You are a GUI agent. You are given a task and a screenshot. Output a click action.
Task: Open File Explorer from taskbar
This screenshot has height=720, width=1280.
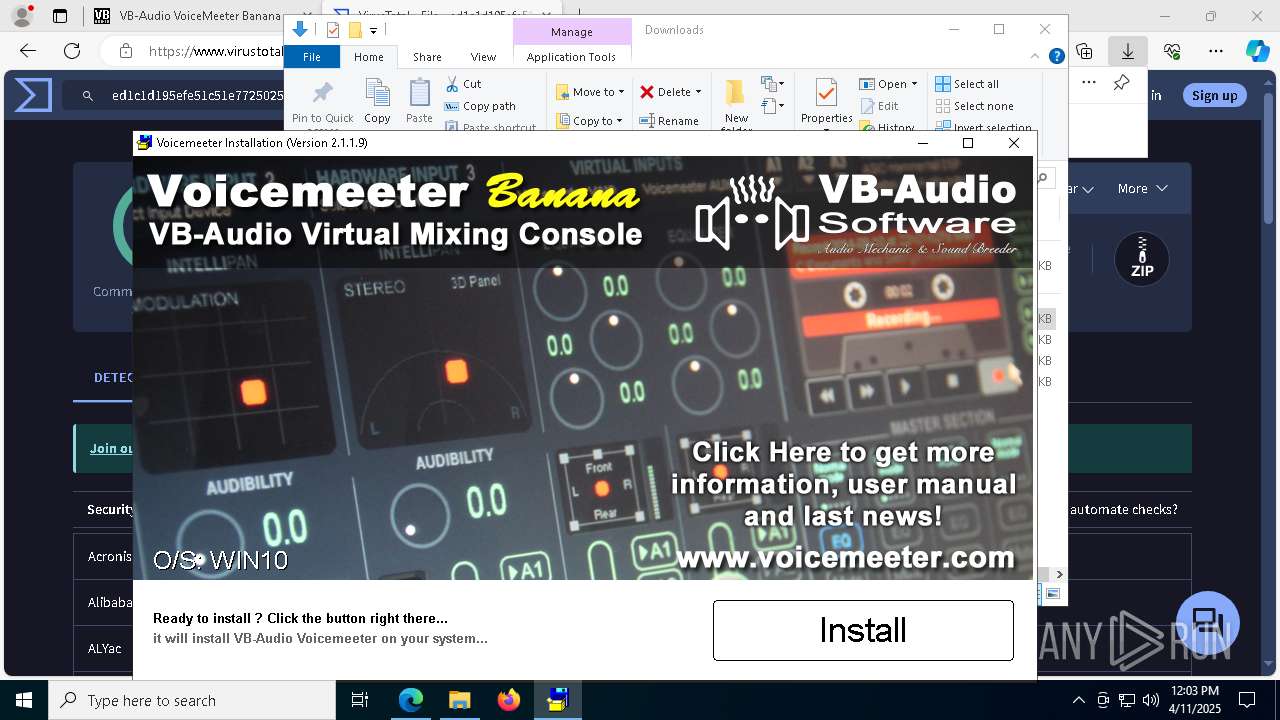point(459,700)
